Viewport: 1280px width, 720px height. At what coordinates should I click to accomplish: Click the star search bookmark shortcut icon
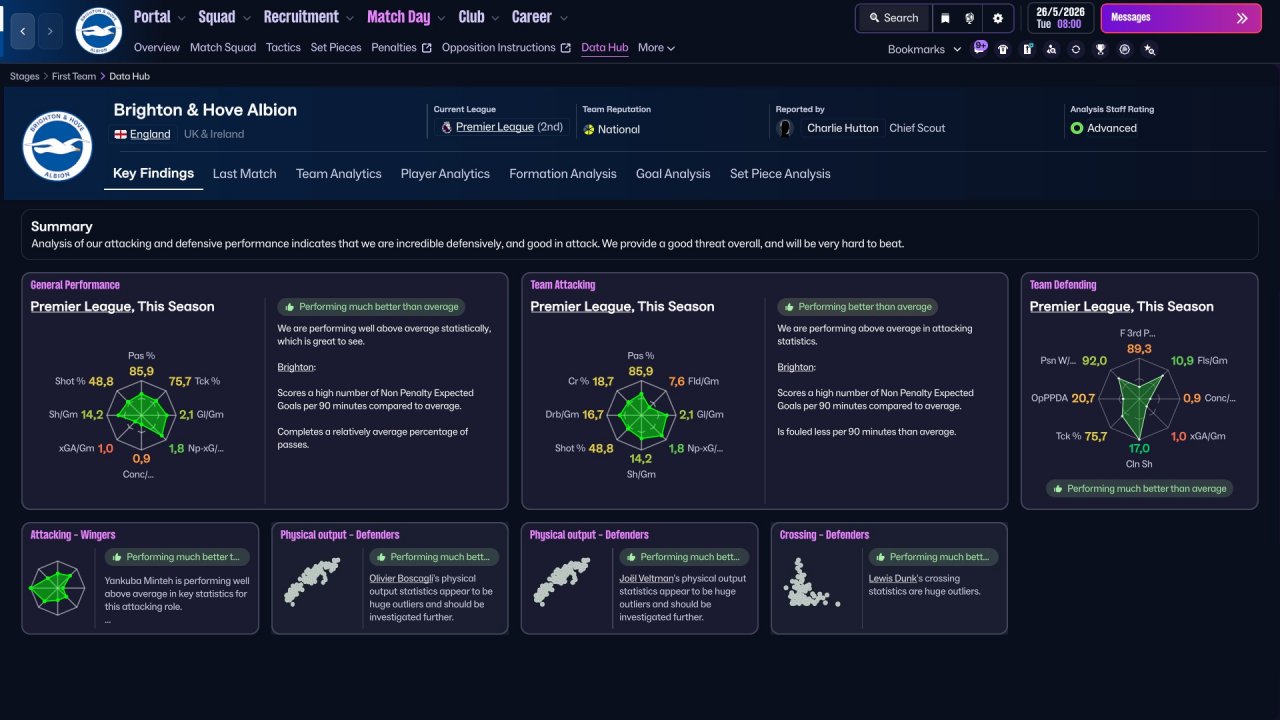coord(1150,49)
